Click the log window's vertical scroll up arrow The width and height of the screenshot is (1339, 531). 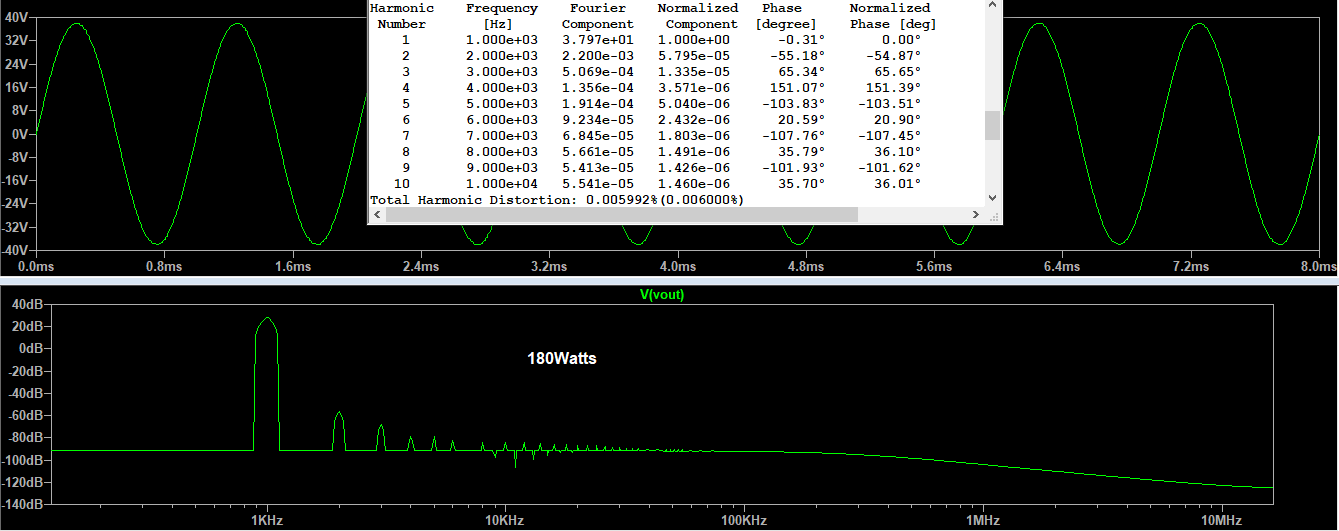992,6
